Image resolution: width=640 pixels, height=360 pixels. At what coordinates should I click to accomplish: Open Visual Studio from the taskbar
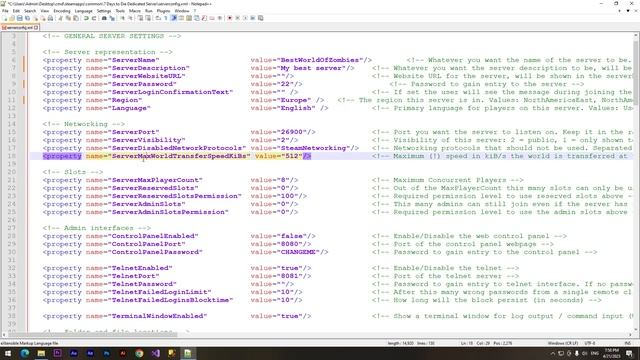point(156,353)
